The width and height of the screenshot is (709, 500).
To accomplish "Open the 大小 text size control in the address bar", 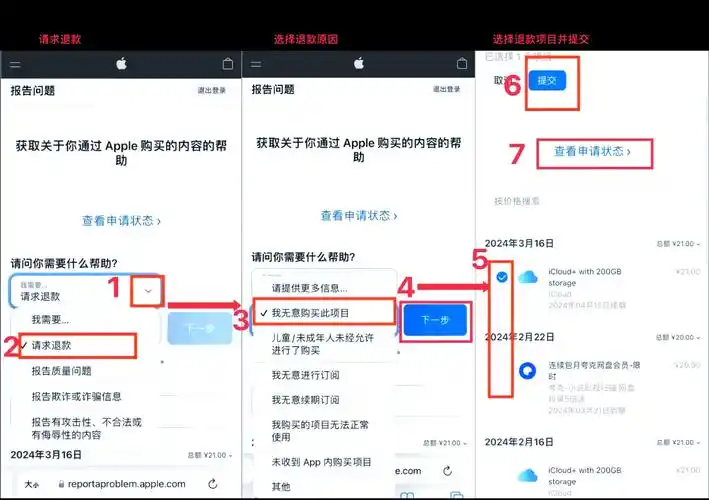I will [x=32, y=485].
